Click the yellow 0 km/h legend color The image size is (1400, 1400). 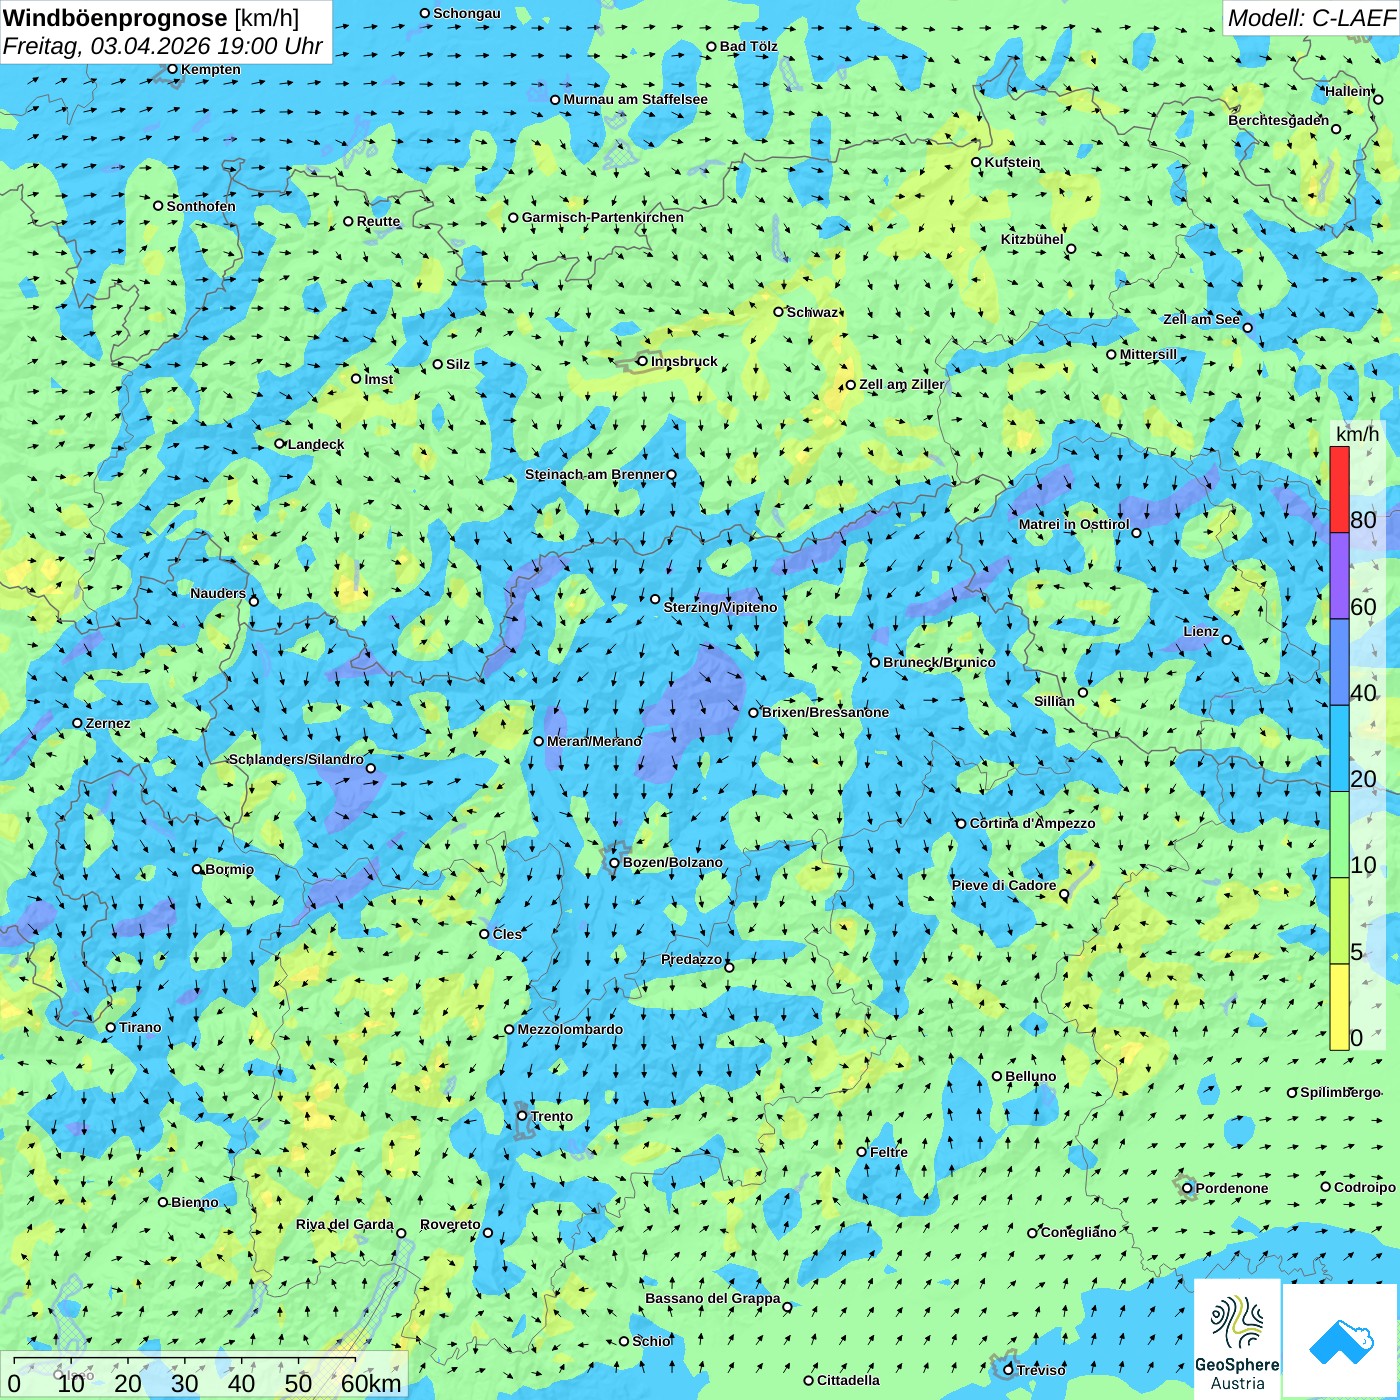click(1339, 1007)
